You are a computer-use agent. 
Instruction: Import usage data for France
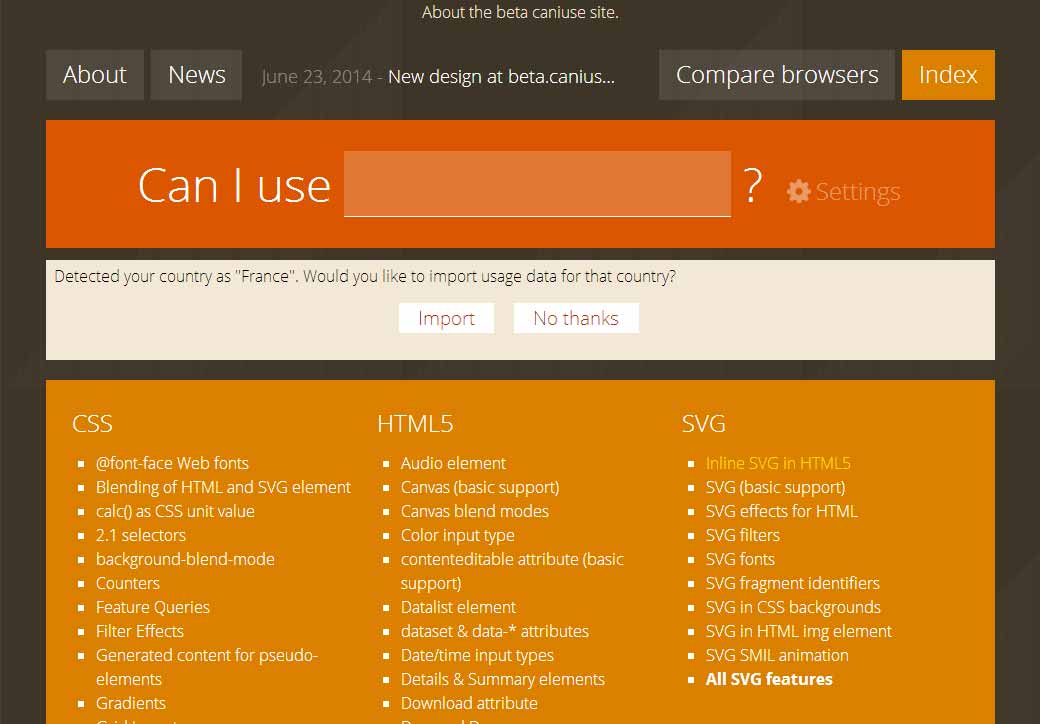tap(446, 318)
